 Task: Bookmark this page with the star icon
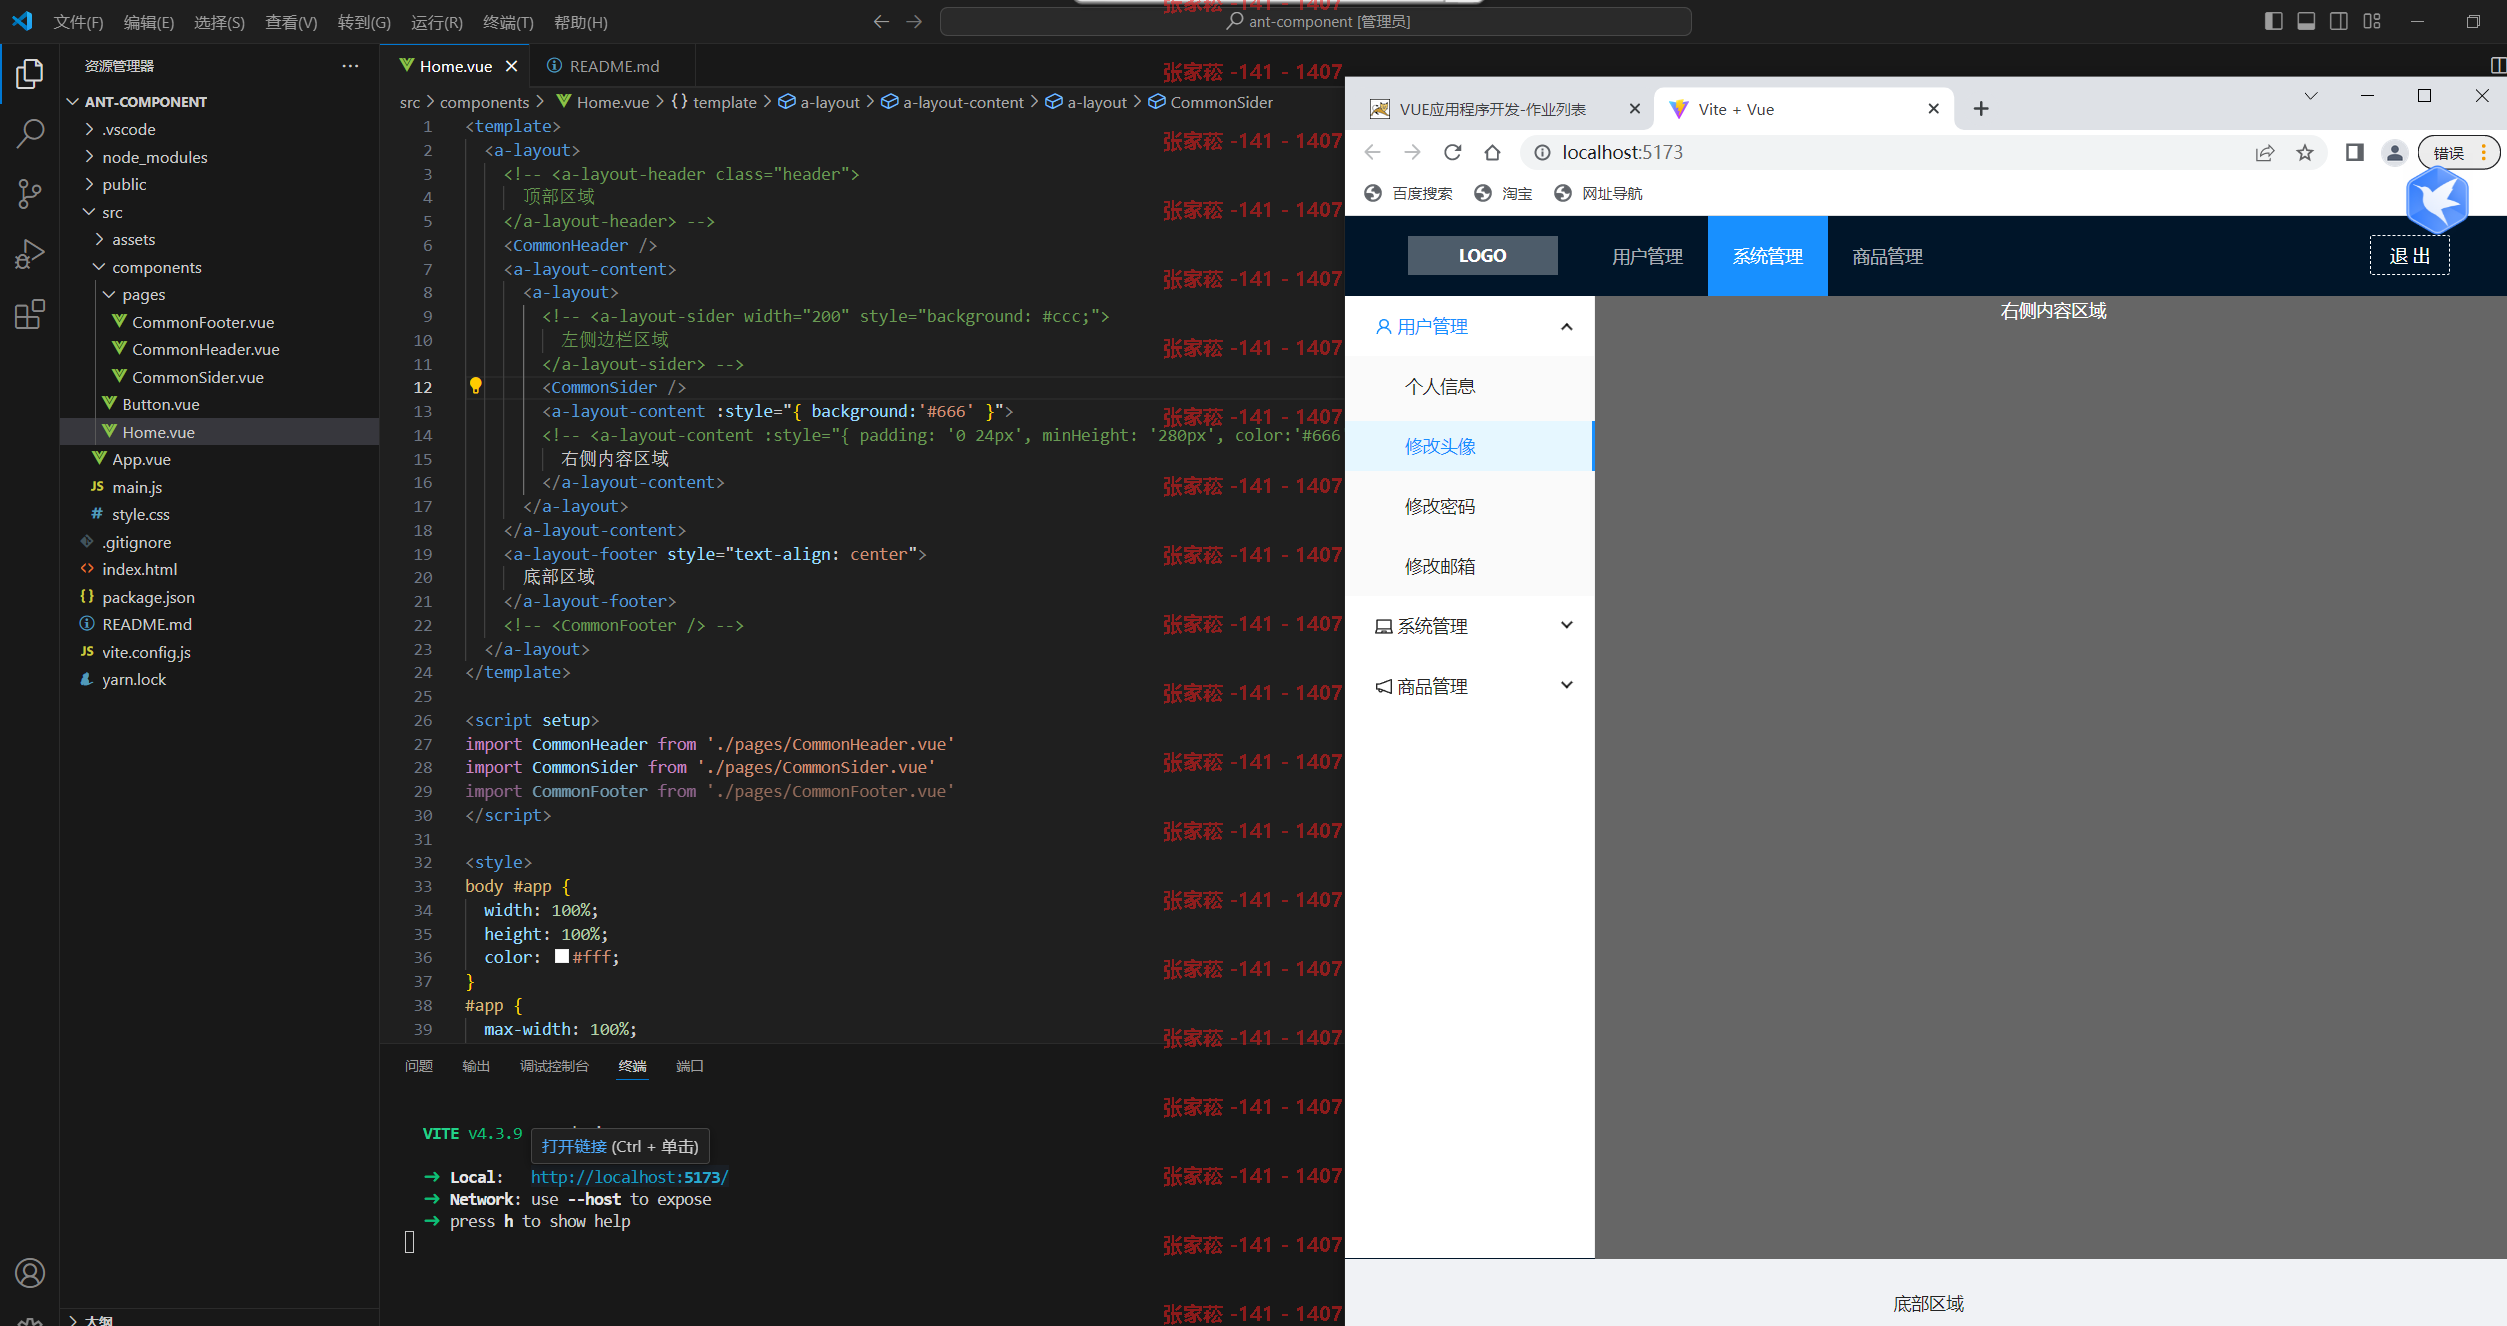click(x=2305, y=153)
